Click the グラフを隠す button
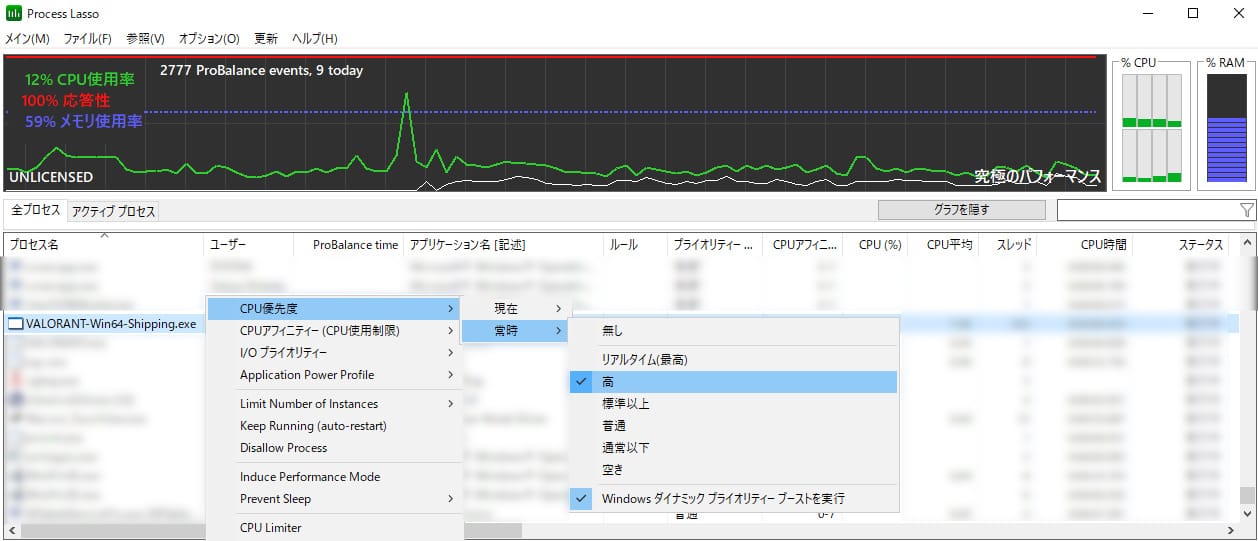 click(961, 210)
